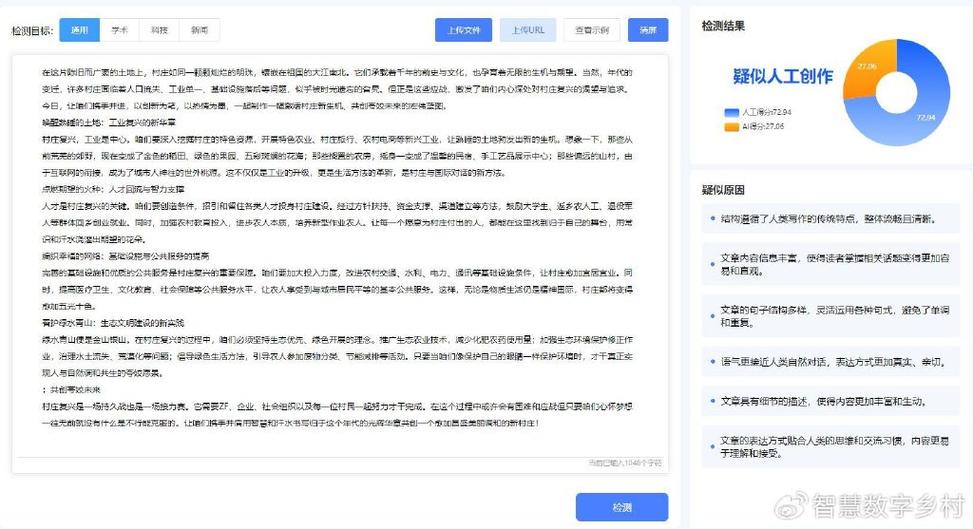The height and width of the screenshot is (529, 973).
Task: Click the 疑似原因 section title
Action: click(723, 190)
